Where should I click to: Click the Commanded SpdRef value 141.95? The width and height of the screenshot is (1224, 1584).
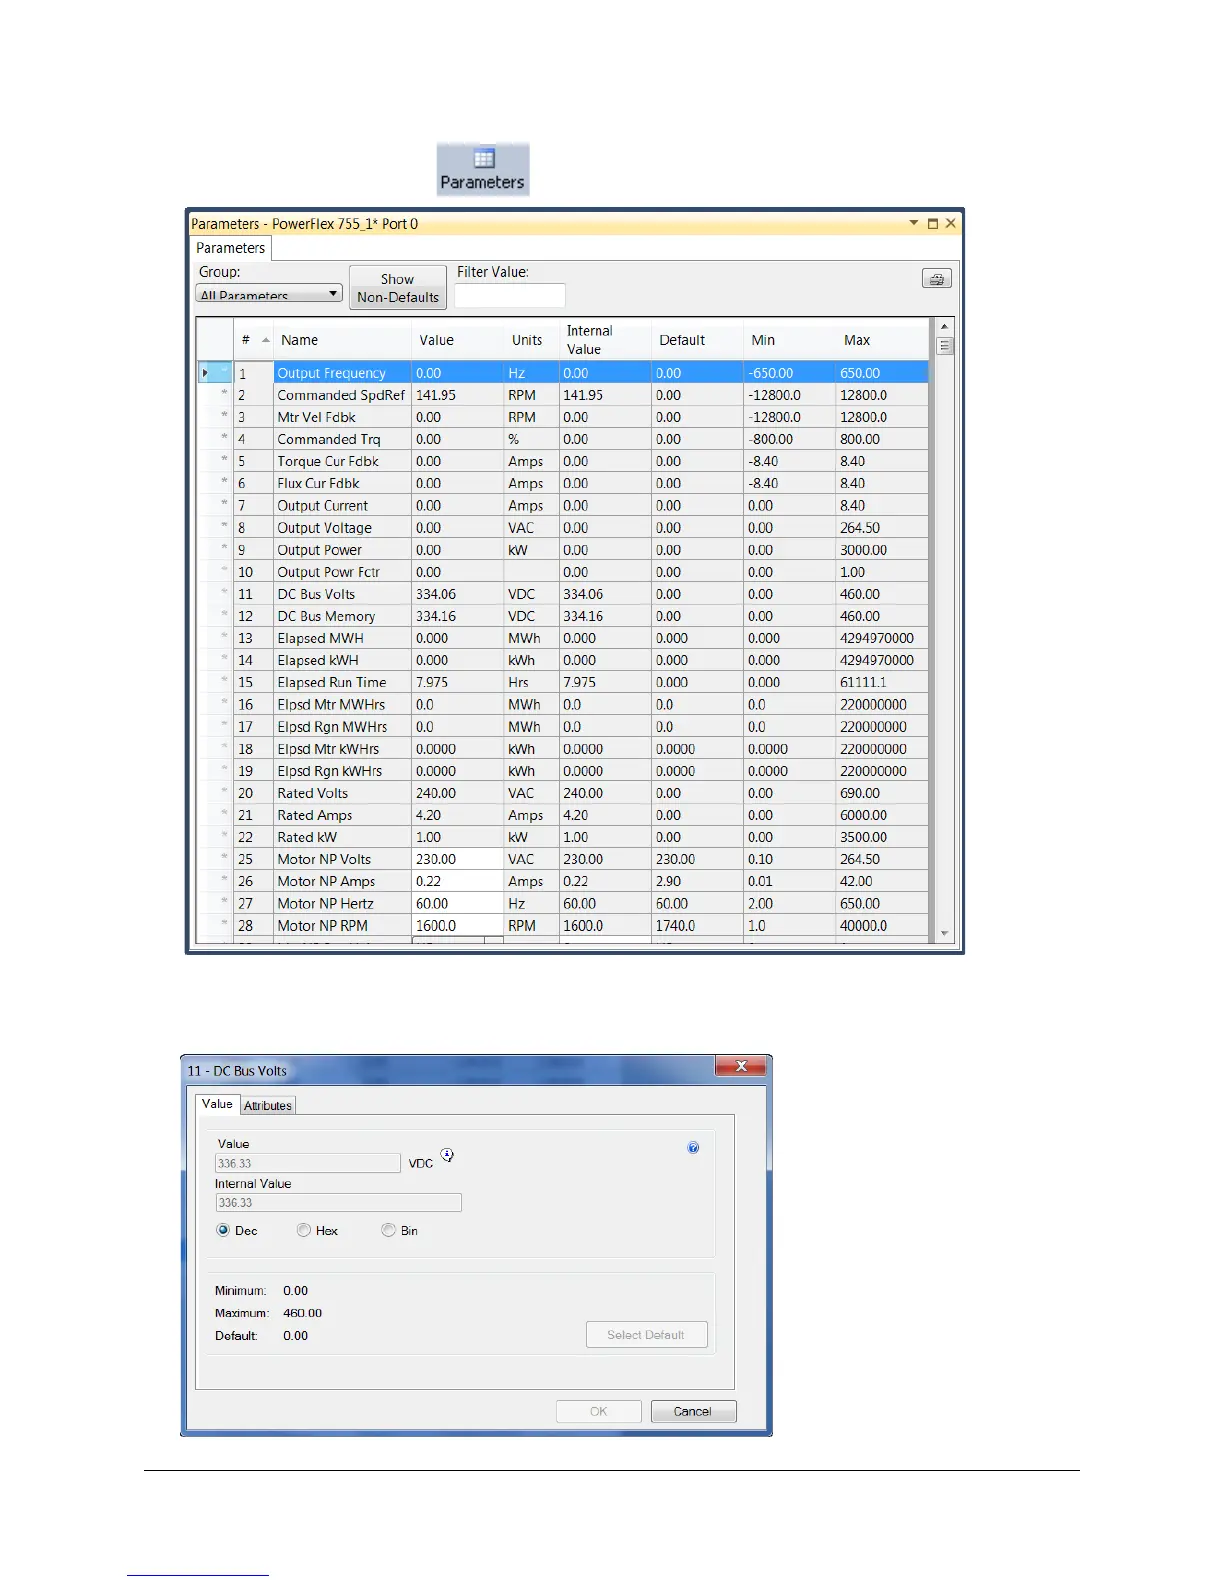click(458, 395)
